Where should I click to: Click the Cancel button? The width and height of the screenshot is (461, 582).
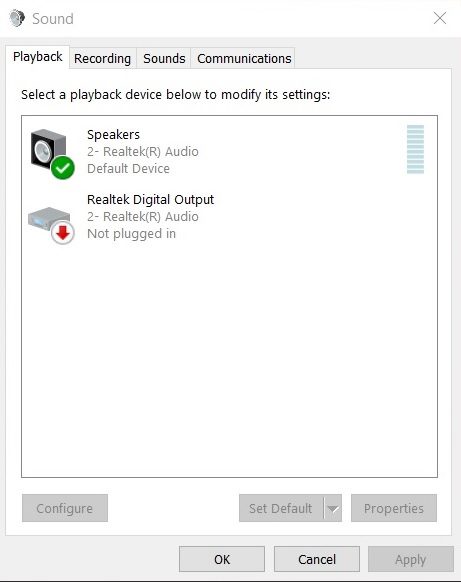click(x=317, y=559)
